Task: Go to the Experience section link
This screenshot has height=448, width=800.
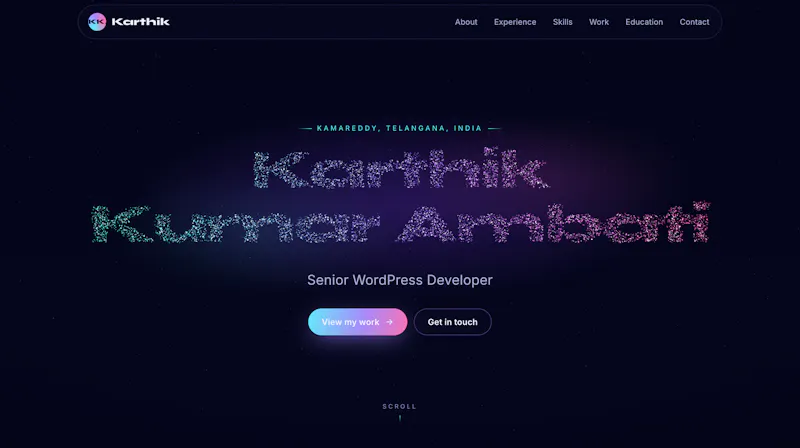Action: [515, 22]
